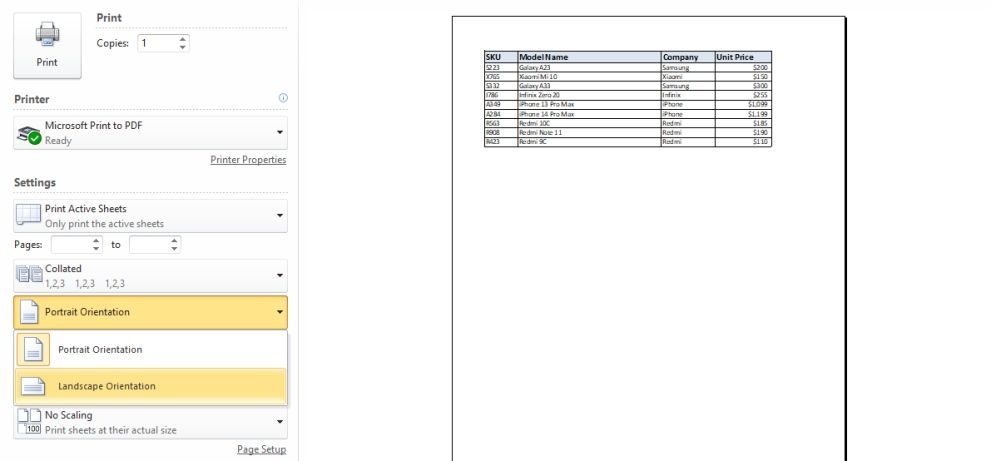Click the Landscape Orientation option icon

tap(33, 386)
